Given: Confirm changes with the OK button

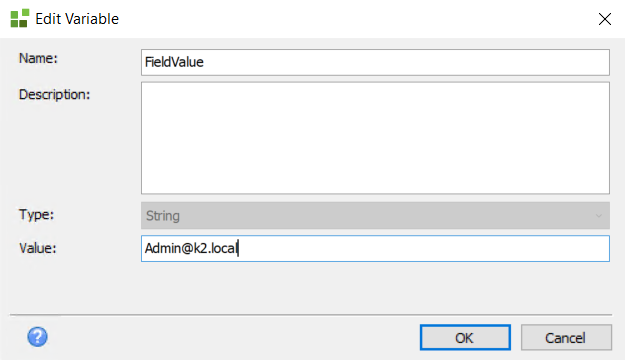Looking at the screenshot, I should pyautogui.click(x=465, y=338).
